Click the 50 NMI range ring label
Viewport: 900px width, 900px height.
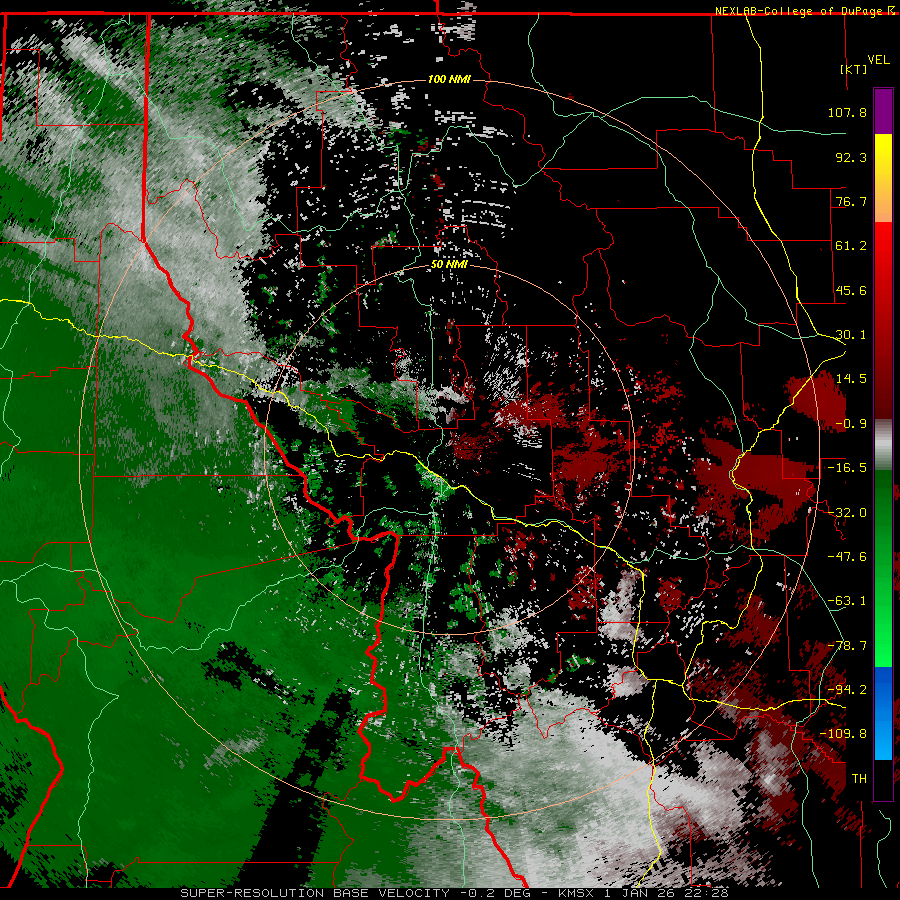pyautogui.click(x=449, y=265)
